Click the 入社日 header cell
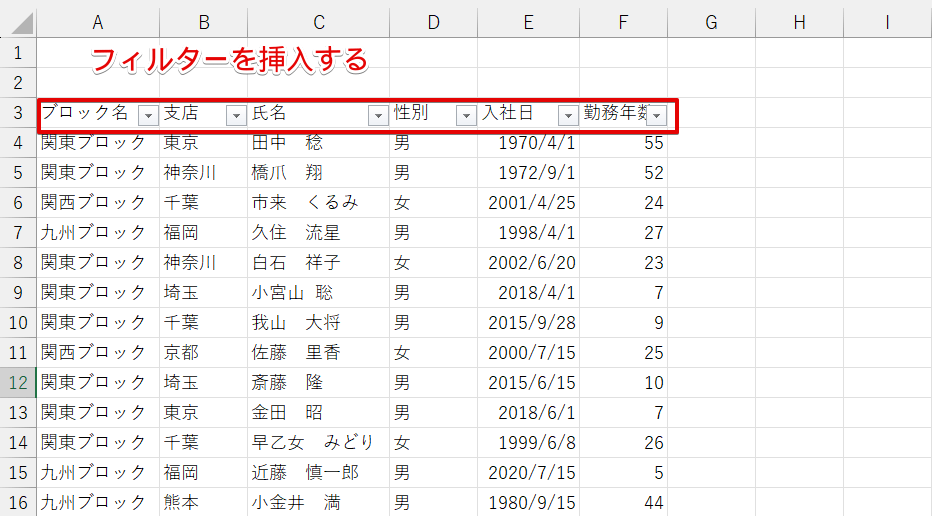932x516 pixels. pos(528,113)
